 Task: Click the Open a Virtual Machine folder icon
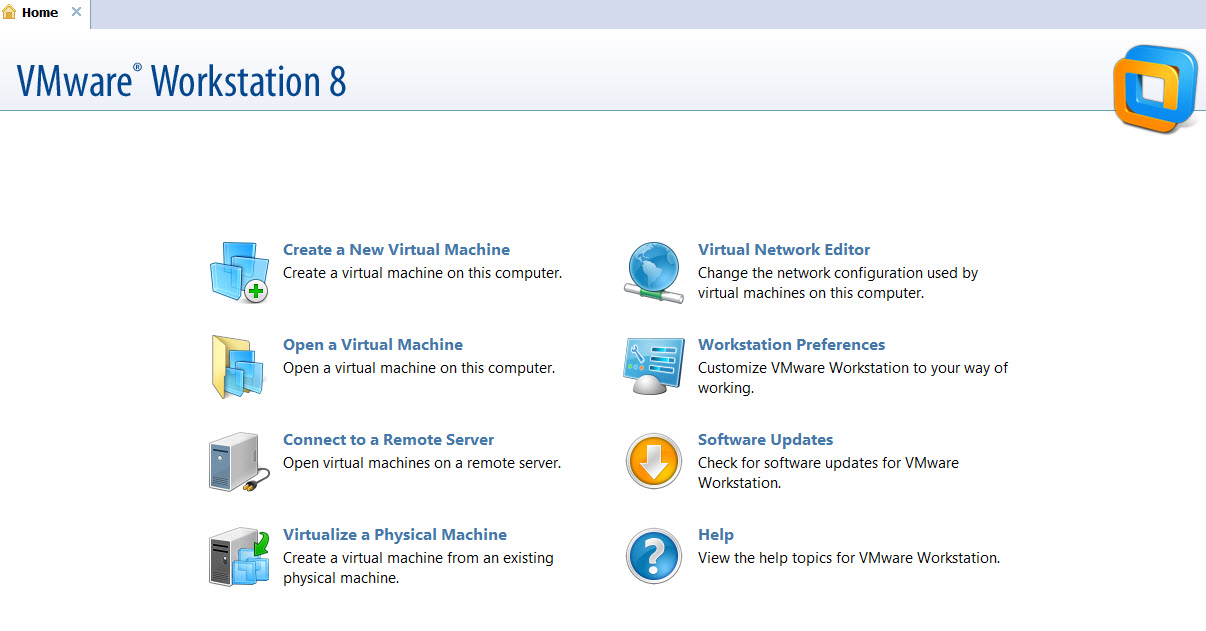pos(240,367)
